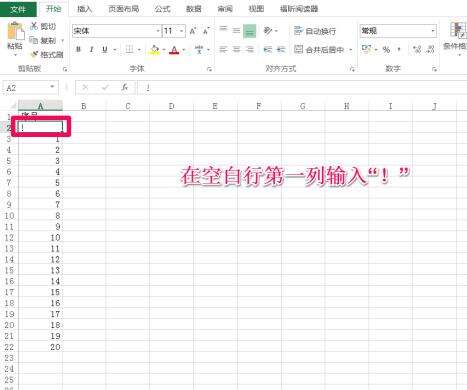The width and height of the screenshot is (467, 390).
Task: Click the cell borders icon
Action: 129,49
